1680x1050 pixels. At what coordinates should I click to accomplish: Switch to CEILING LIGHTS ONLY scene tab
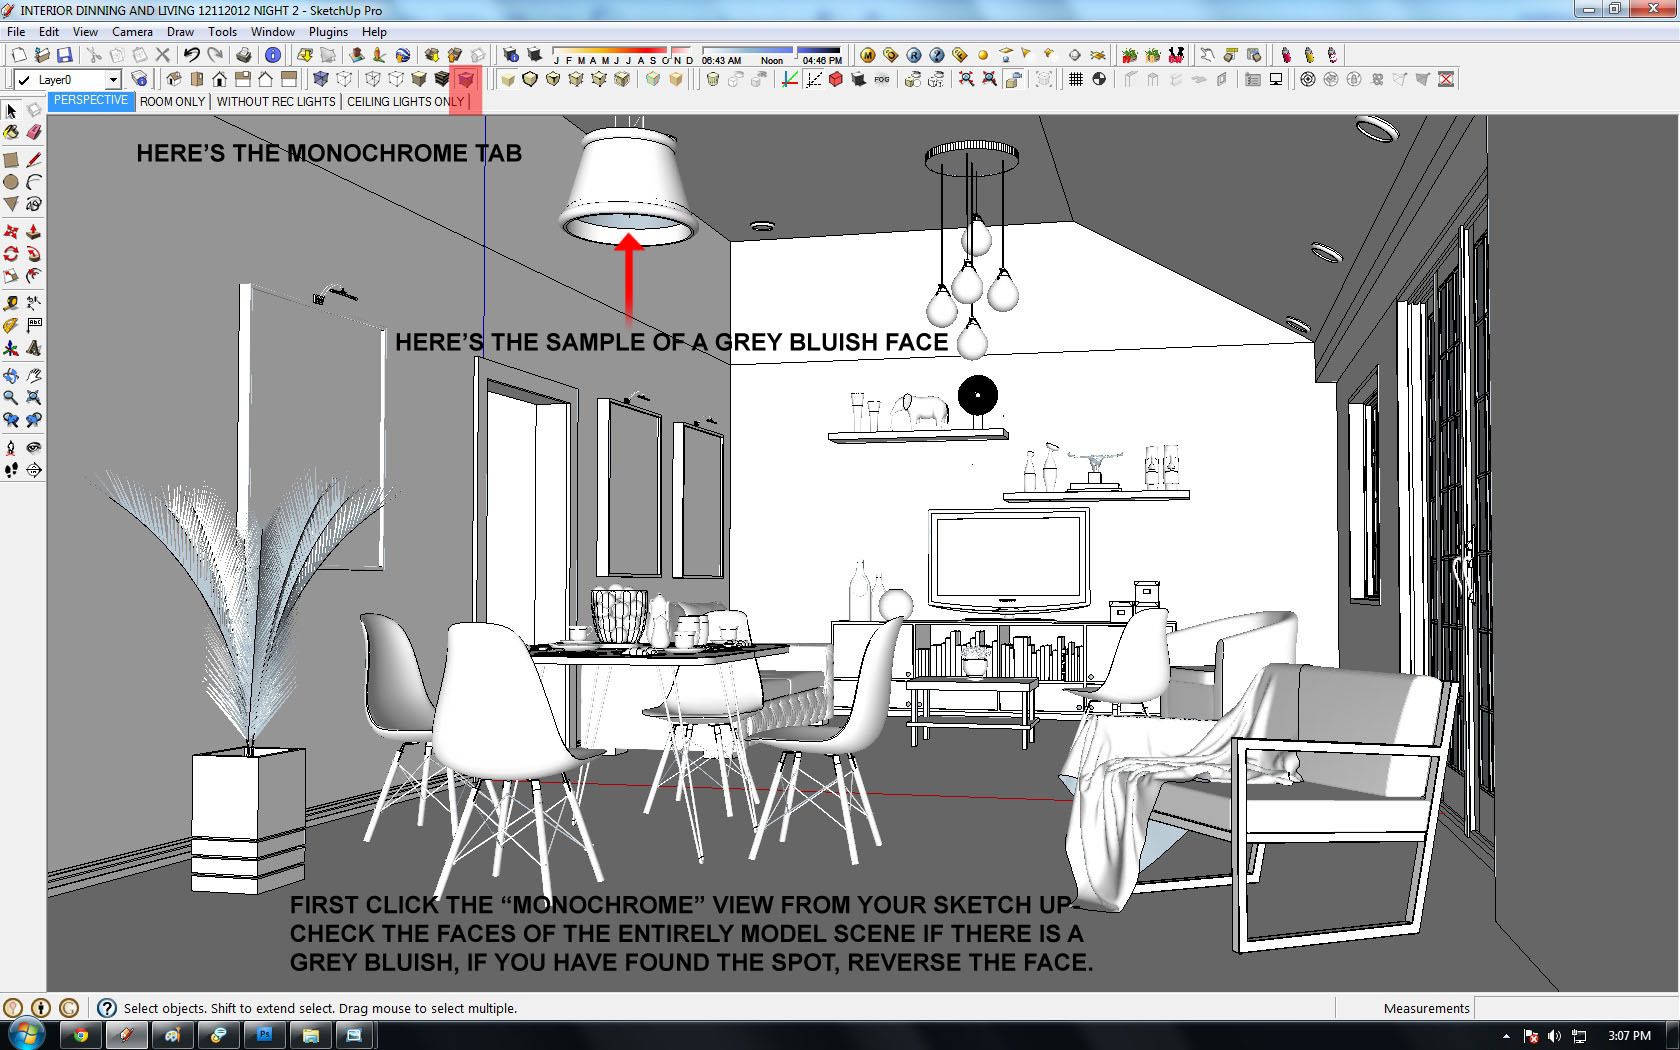[x=406, y=101]
